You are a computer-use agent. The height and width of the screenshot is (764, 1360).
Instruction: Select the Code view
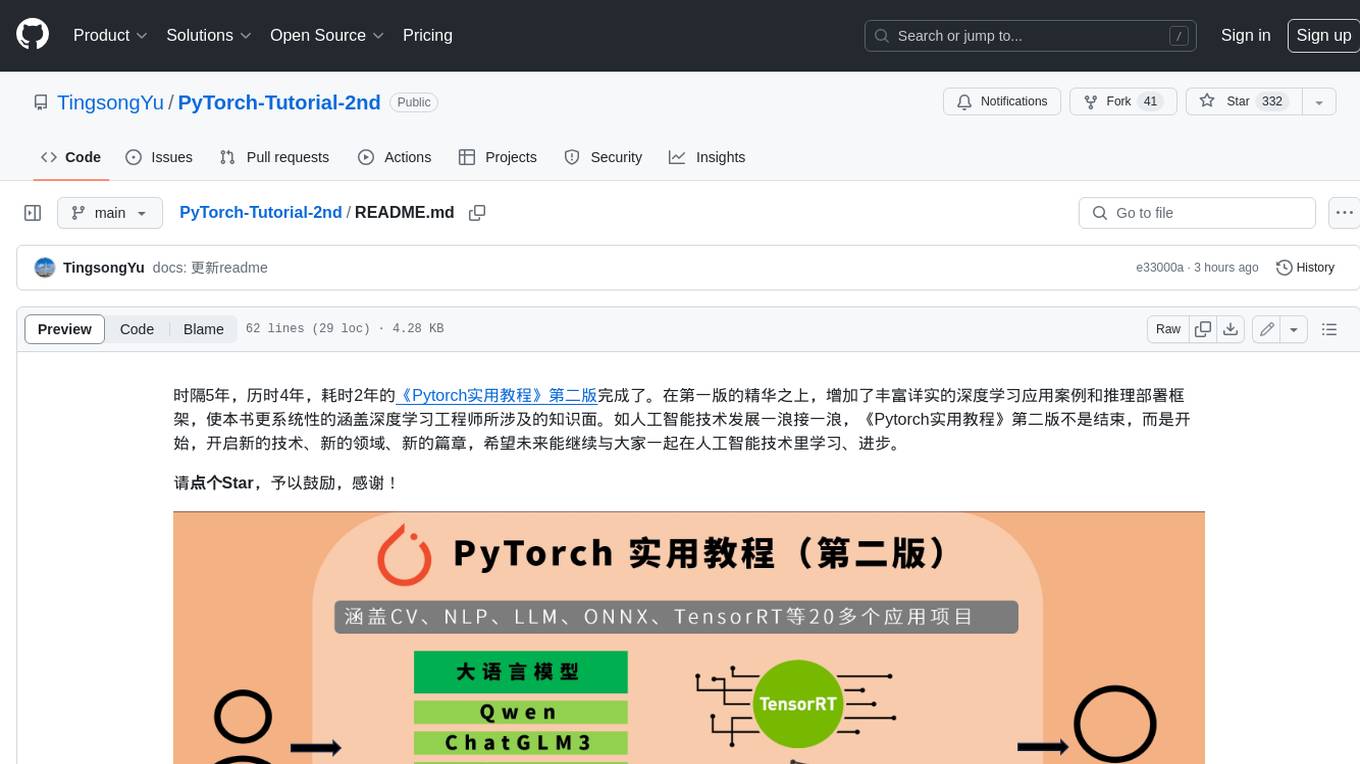[x=137, y=329]
